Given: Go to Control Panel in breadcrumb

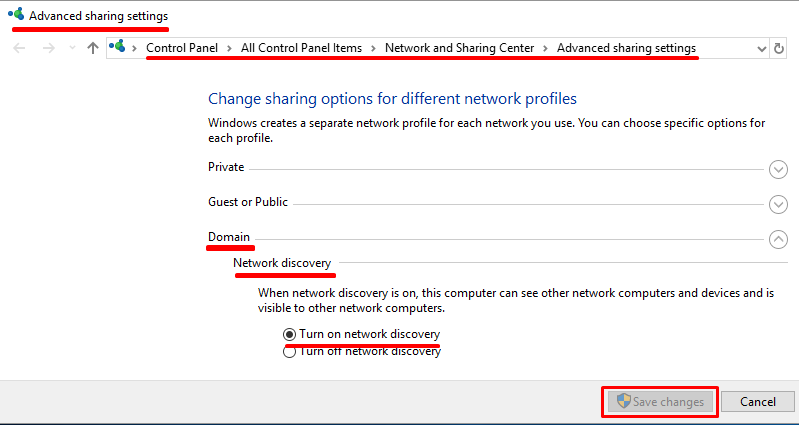Looking at the screenshot, I should pos(186,48).
